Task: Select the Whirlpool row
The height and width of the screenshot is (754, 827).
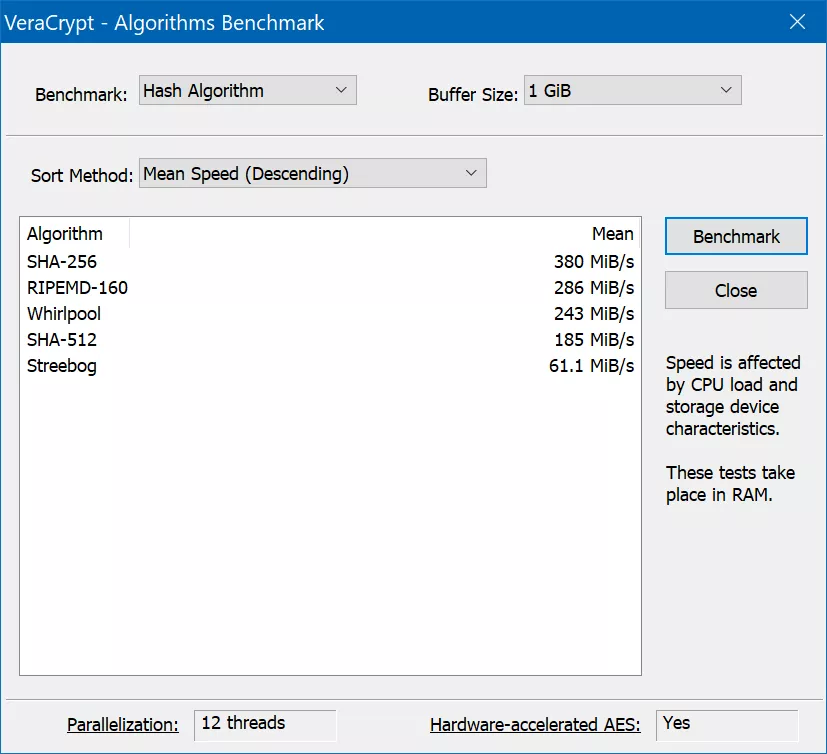Action: point(330,314)
